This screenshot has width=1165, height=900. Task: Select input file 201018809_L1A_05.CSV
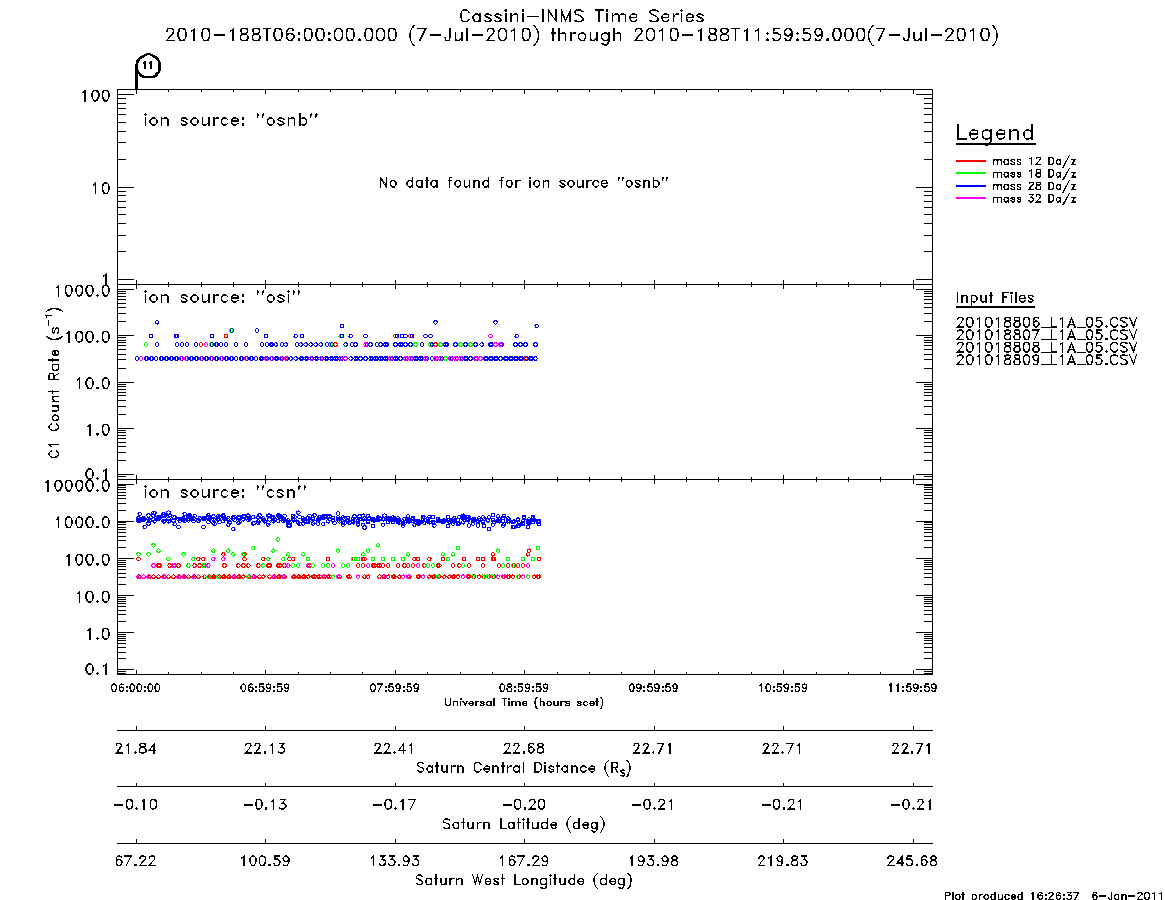point(1046,360)
